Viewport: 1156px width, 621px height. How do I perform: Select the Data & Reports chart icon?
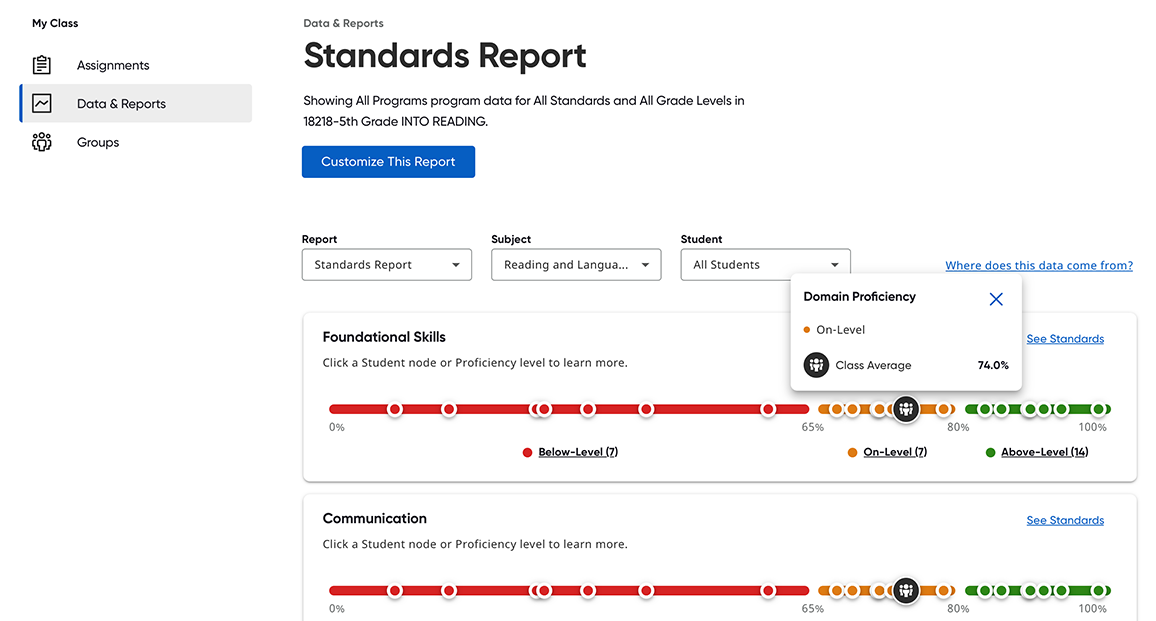pos(42,103)
